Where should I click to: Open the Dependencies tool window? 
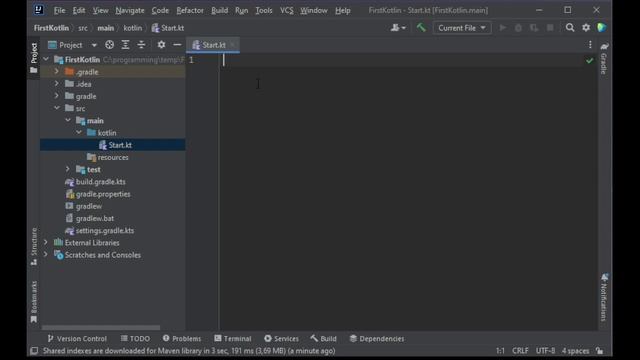[377, 338]
